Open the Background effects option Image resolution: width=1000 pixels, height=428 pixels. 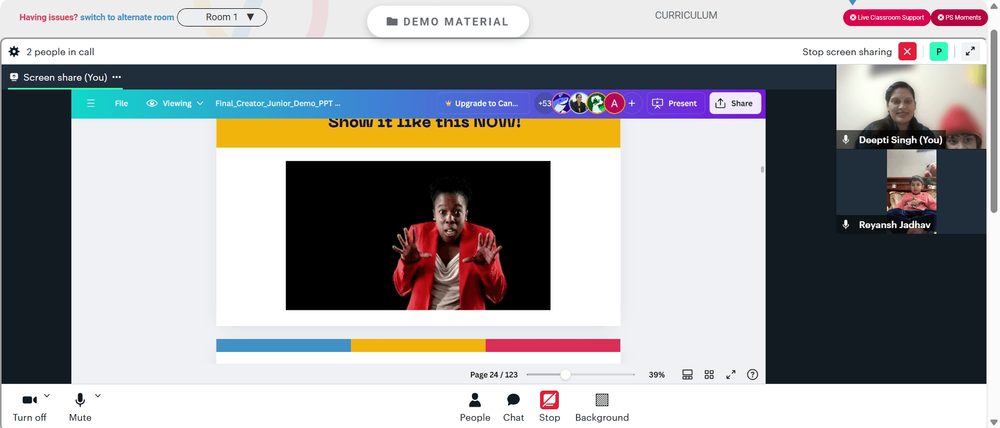[x=602, y=407]
